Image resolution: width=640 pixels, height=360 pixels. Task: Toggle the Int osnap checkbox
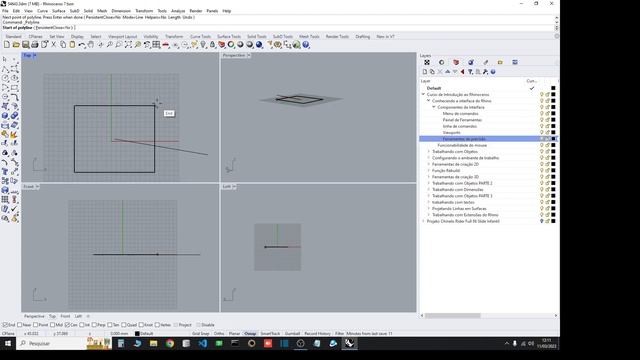pos(82,325)
